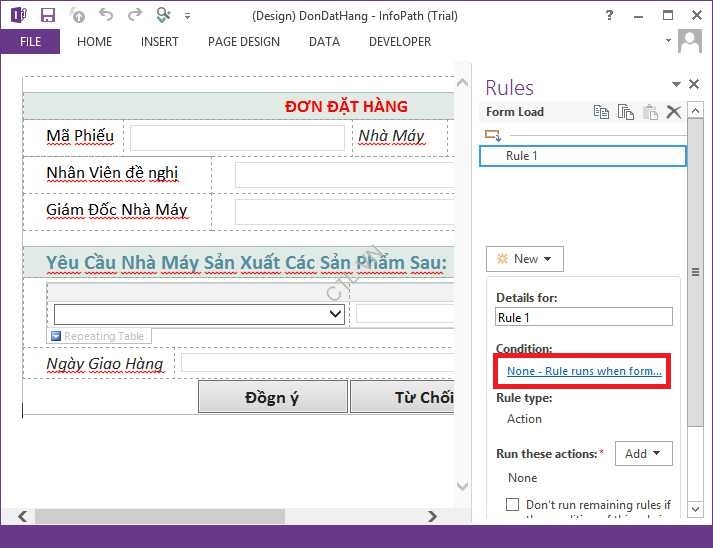Delete the selected rule with X icon
713x548 pixels.
point(673,112)
